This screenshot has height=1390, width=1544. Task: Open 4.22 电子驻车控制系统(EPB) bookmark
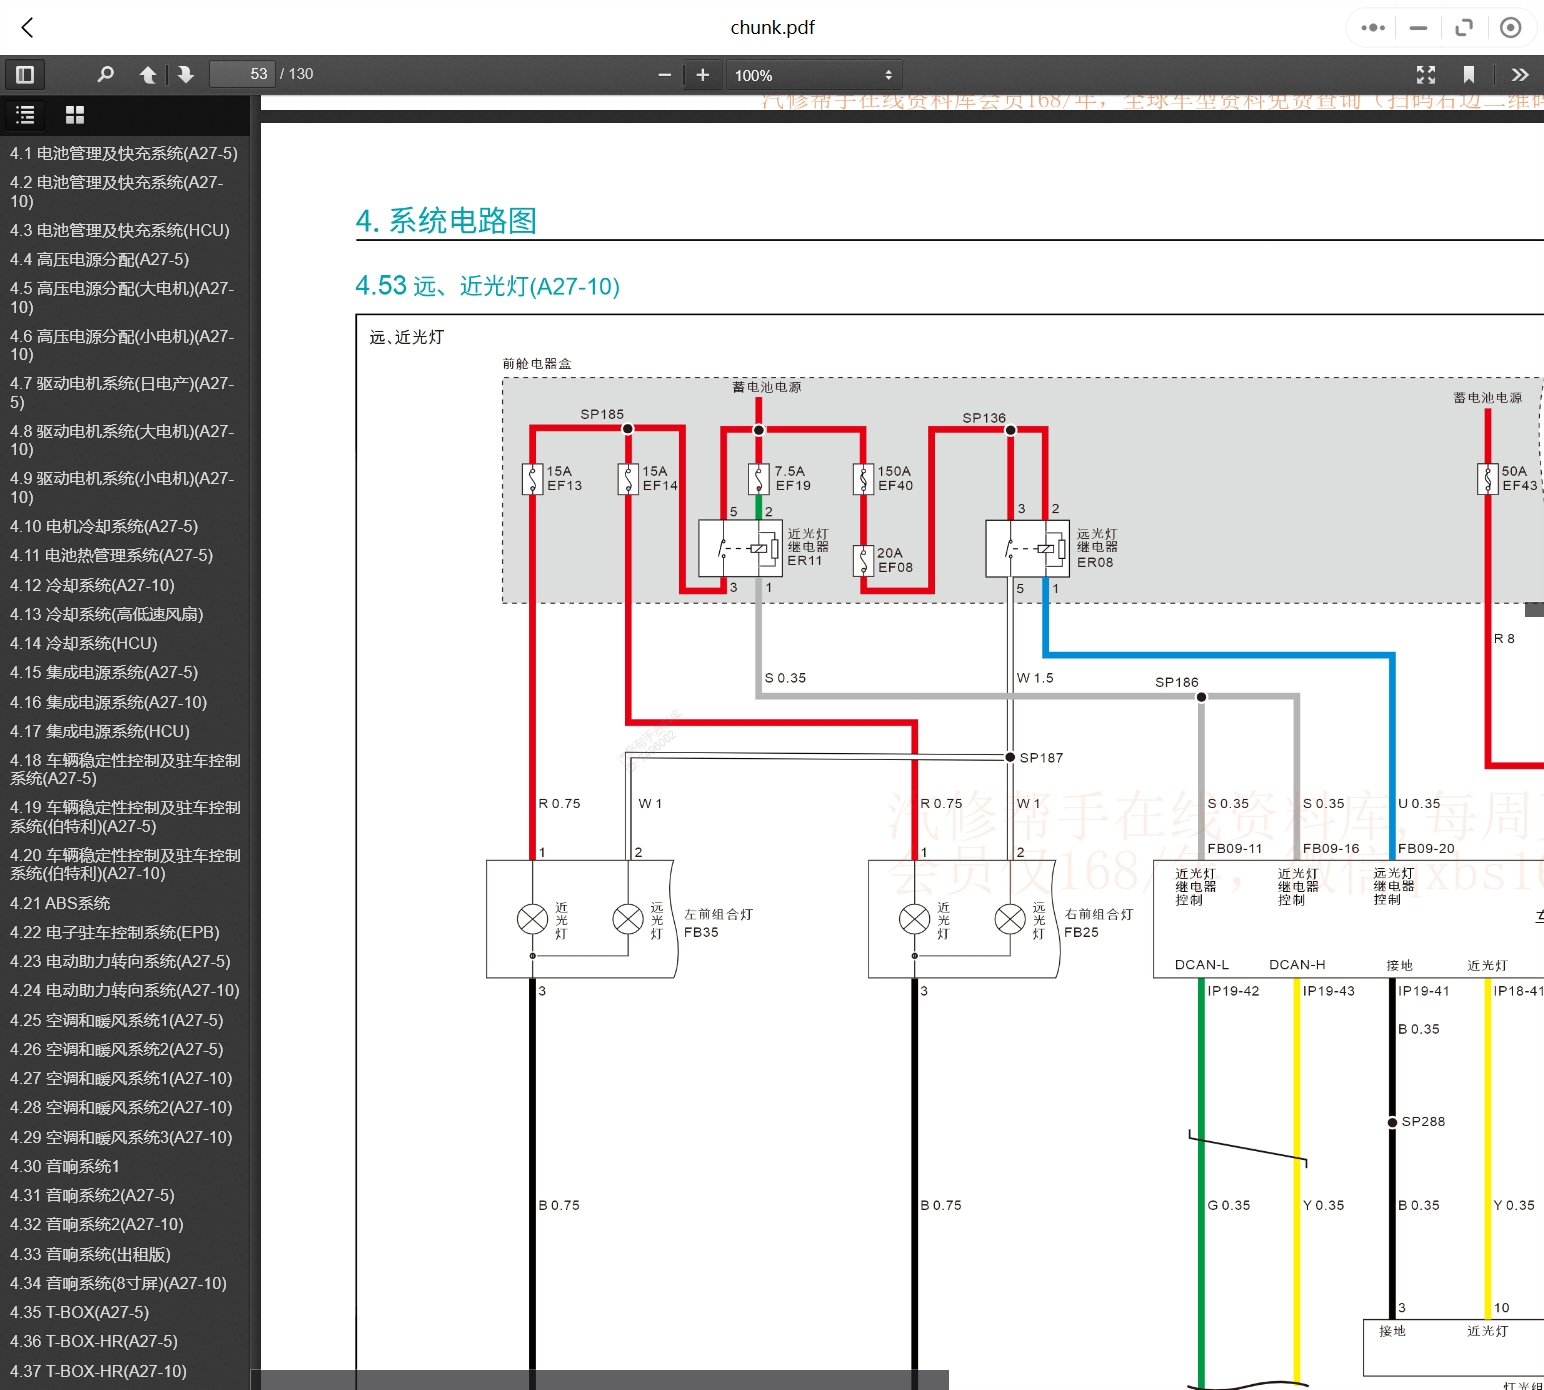click(x=114, y=932)
